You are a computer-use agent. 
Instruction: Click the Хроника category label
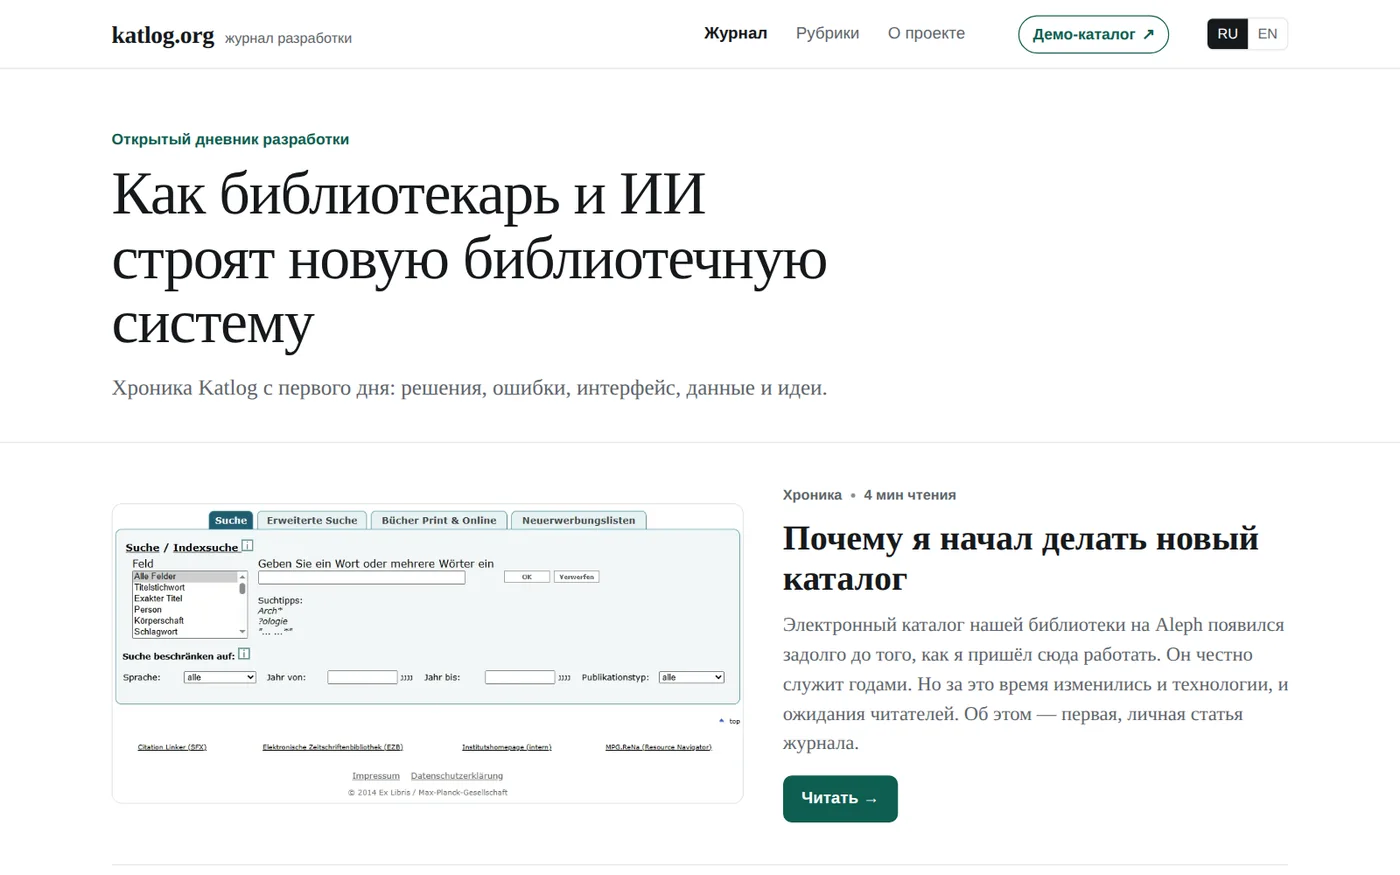[x=812, y=495]
